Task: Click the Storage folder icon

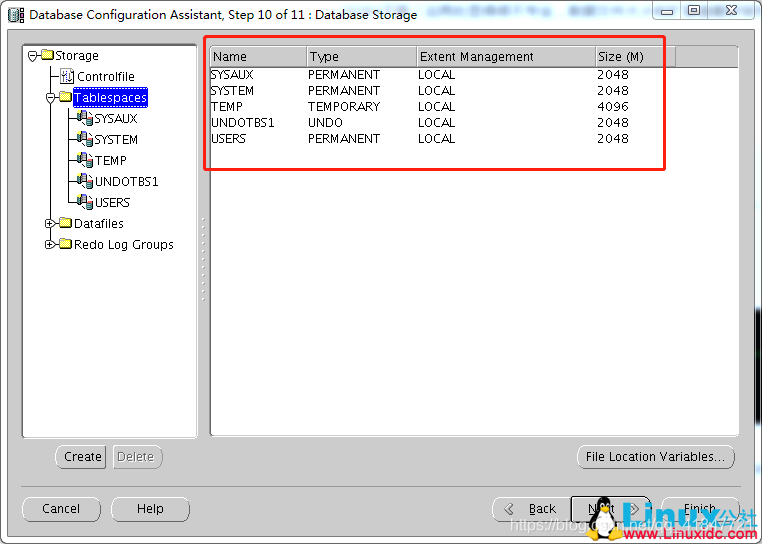Action: tap(48, 55)
